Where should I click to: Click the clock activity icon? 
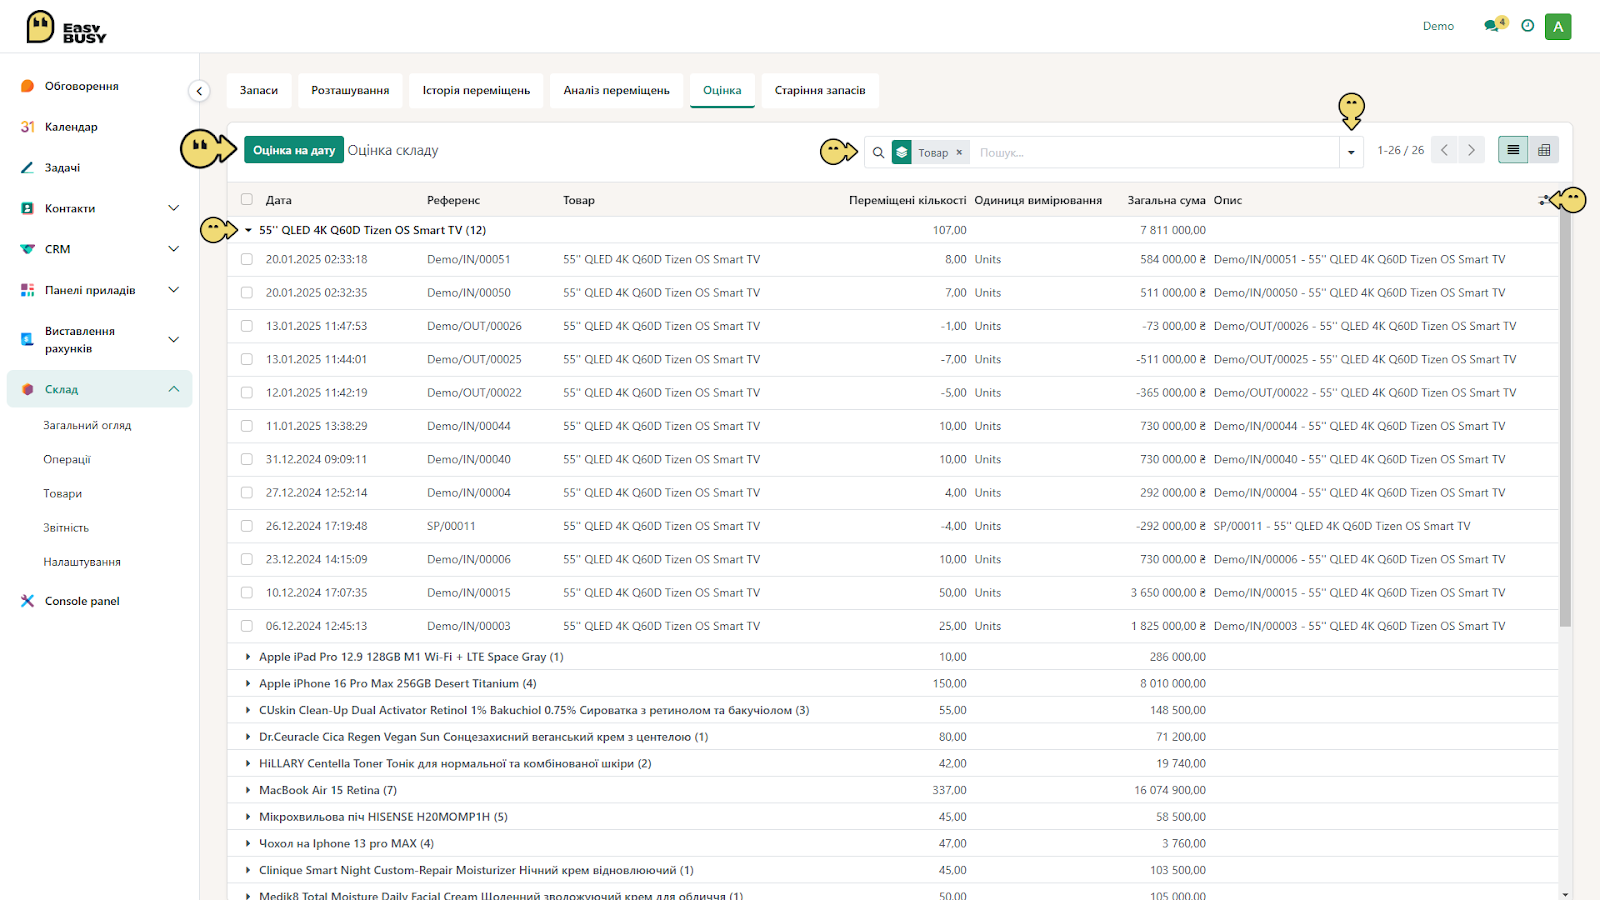point(1527,26)
